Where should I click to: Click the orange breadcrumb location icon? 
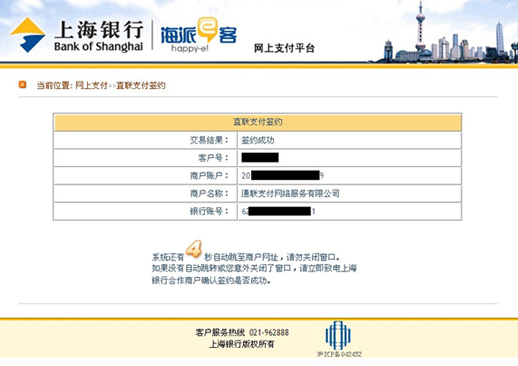coord(22,85)
